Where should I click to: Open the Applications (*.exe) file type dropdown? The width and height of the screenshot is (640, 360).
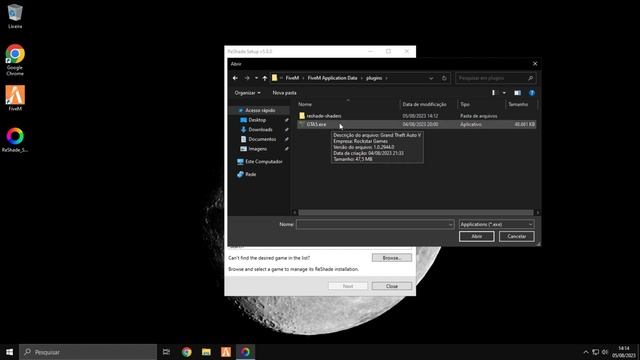(496, 224)
